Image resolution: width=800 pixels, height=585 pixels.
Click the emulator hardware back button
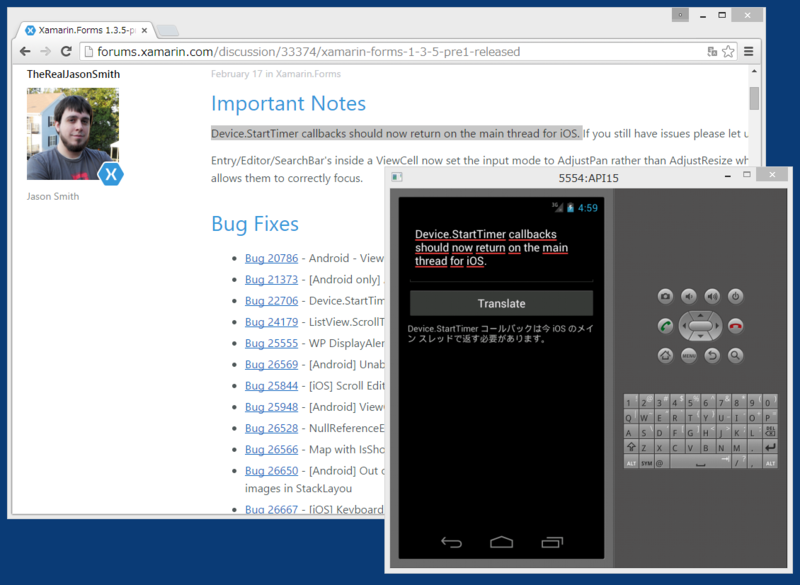(712, 355)
